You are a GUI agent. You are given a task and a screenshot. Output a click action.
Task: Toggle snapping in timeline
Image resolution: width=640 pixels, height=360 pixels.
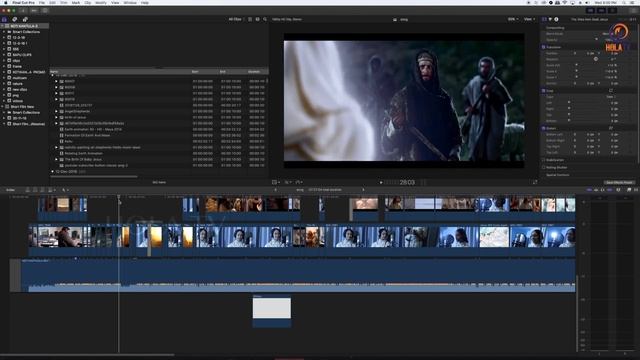[610, 190]
